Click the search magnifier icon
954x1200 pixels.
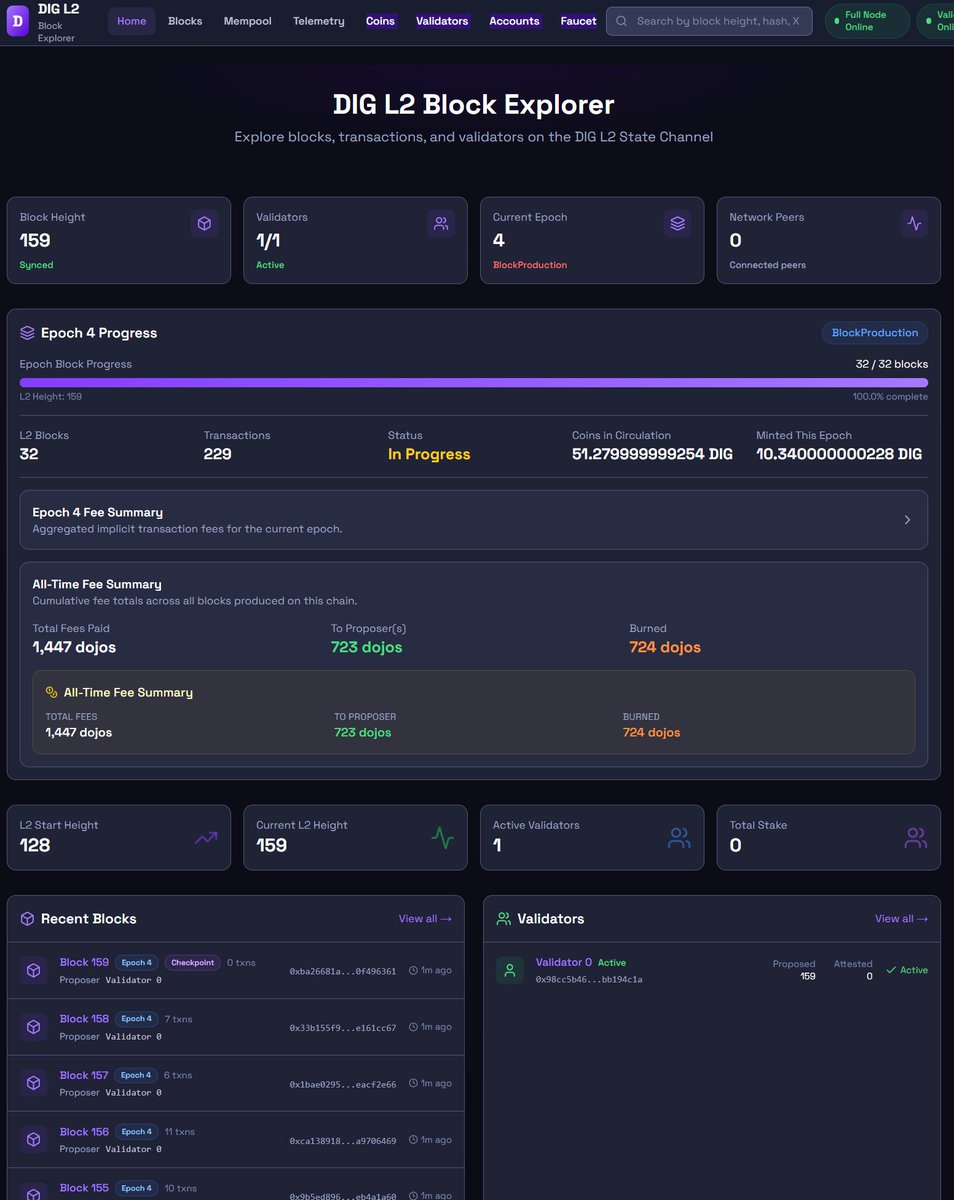(x=622, y=21)
